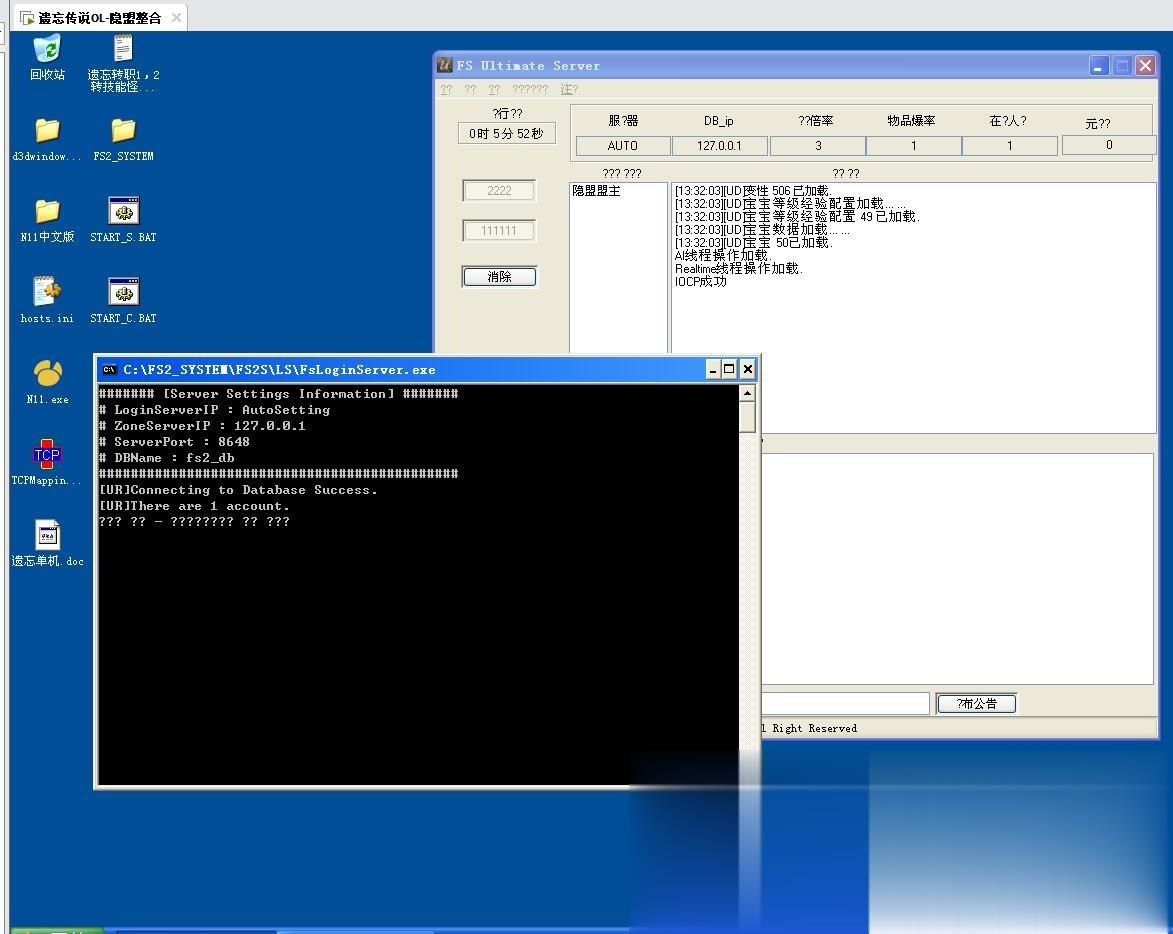Viewport: 1173px width, 934px height.
Task: Click the console window's C:\ system icon
Action: (x=109, y=369)
